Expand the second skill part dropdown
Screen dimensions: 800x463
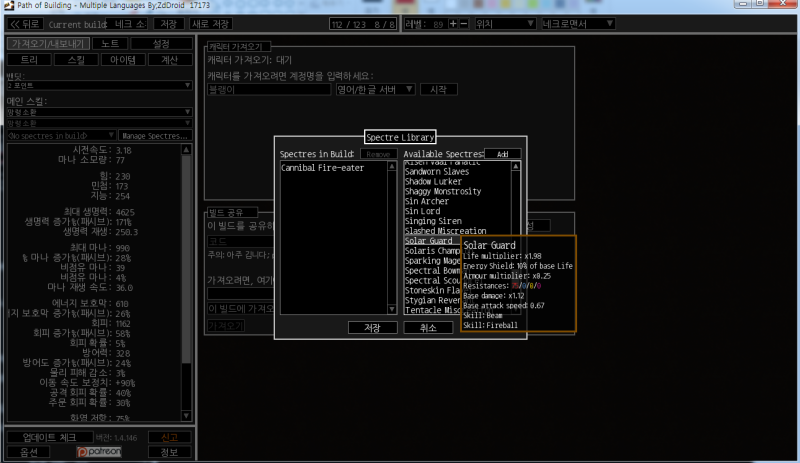(x=99, y=123)
